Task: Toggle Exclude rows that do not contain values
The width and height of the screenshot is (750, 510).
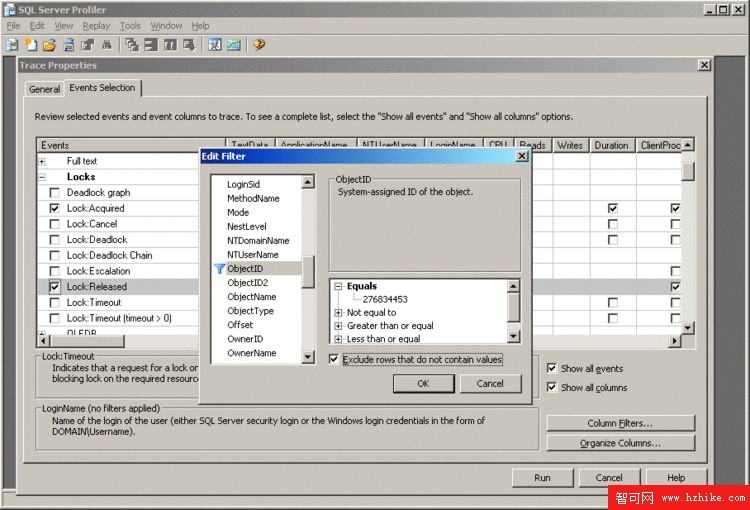Action: coord(334,359)
